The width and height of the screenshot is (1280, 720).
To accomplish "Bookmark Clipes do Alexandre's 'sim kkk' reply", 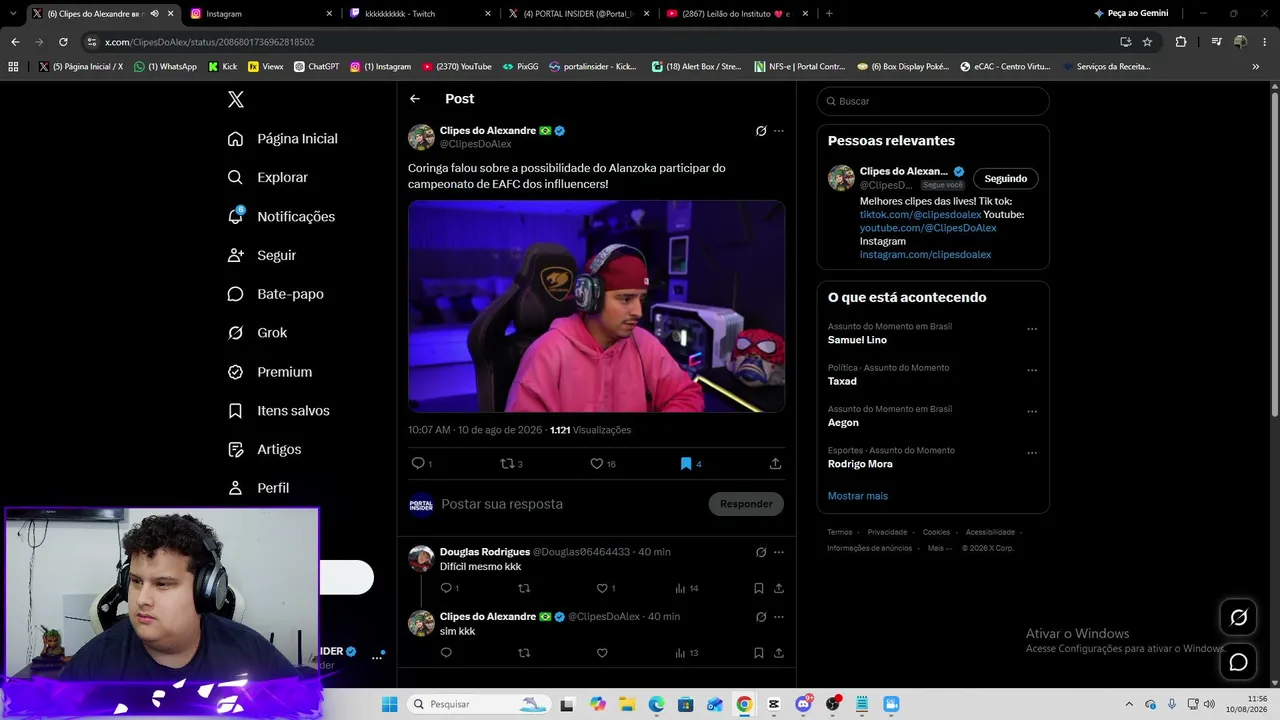I will (x=759, y=653).
